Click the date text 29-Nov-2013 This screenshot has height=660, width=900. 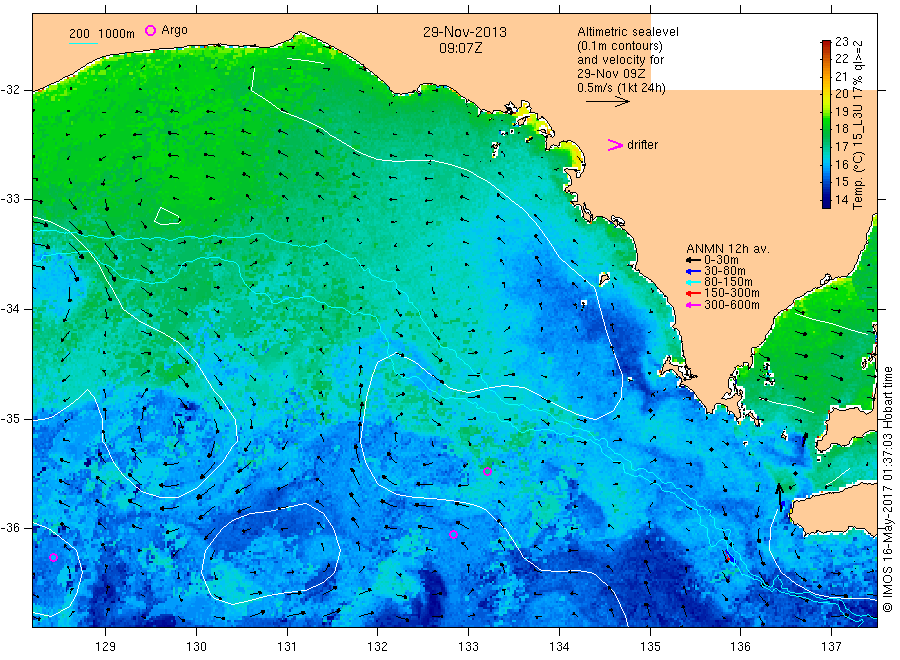[x=465, y=32]
